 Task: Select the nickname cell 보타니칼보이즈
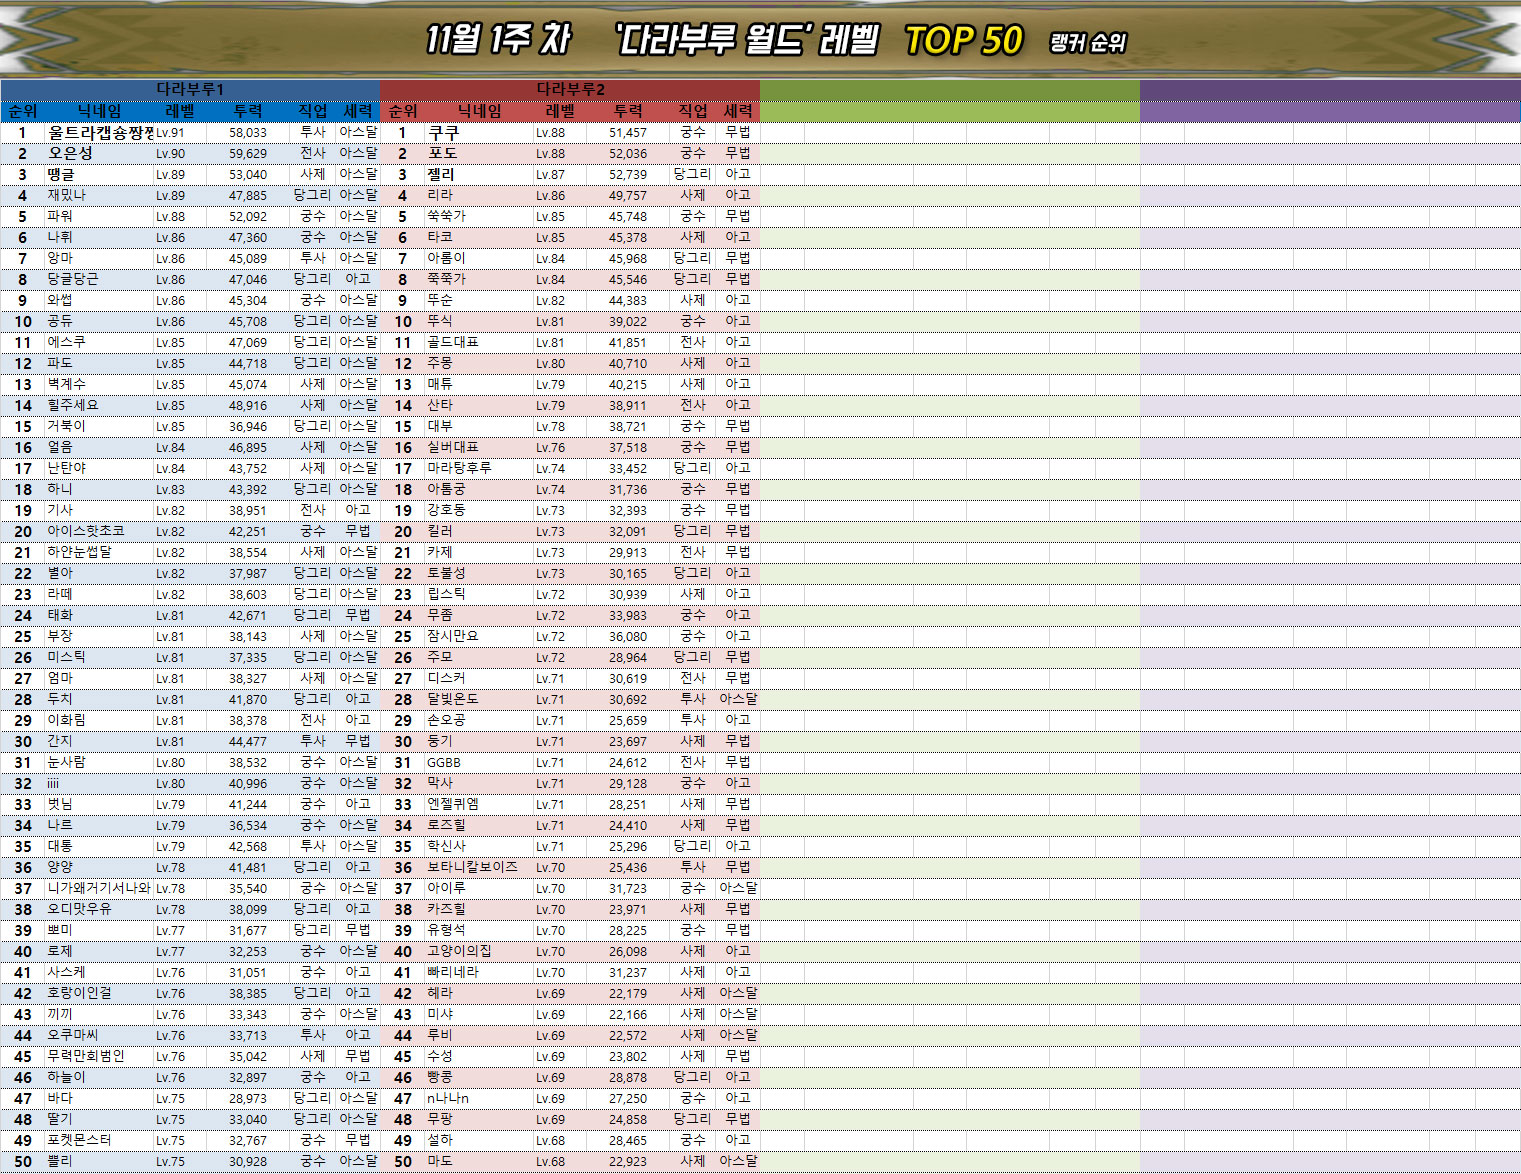[472, 867]
